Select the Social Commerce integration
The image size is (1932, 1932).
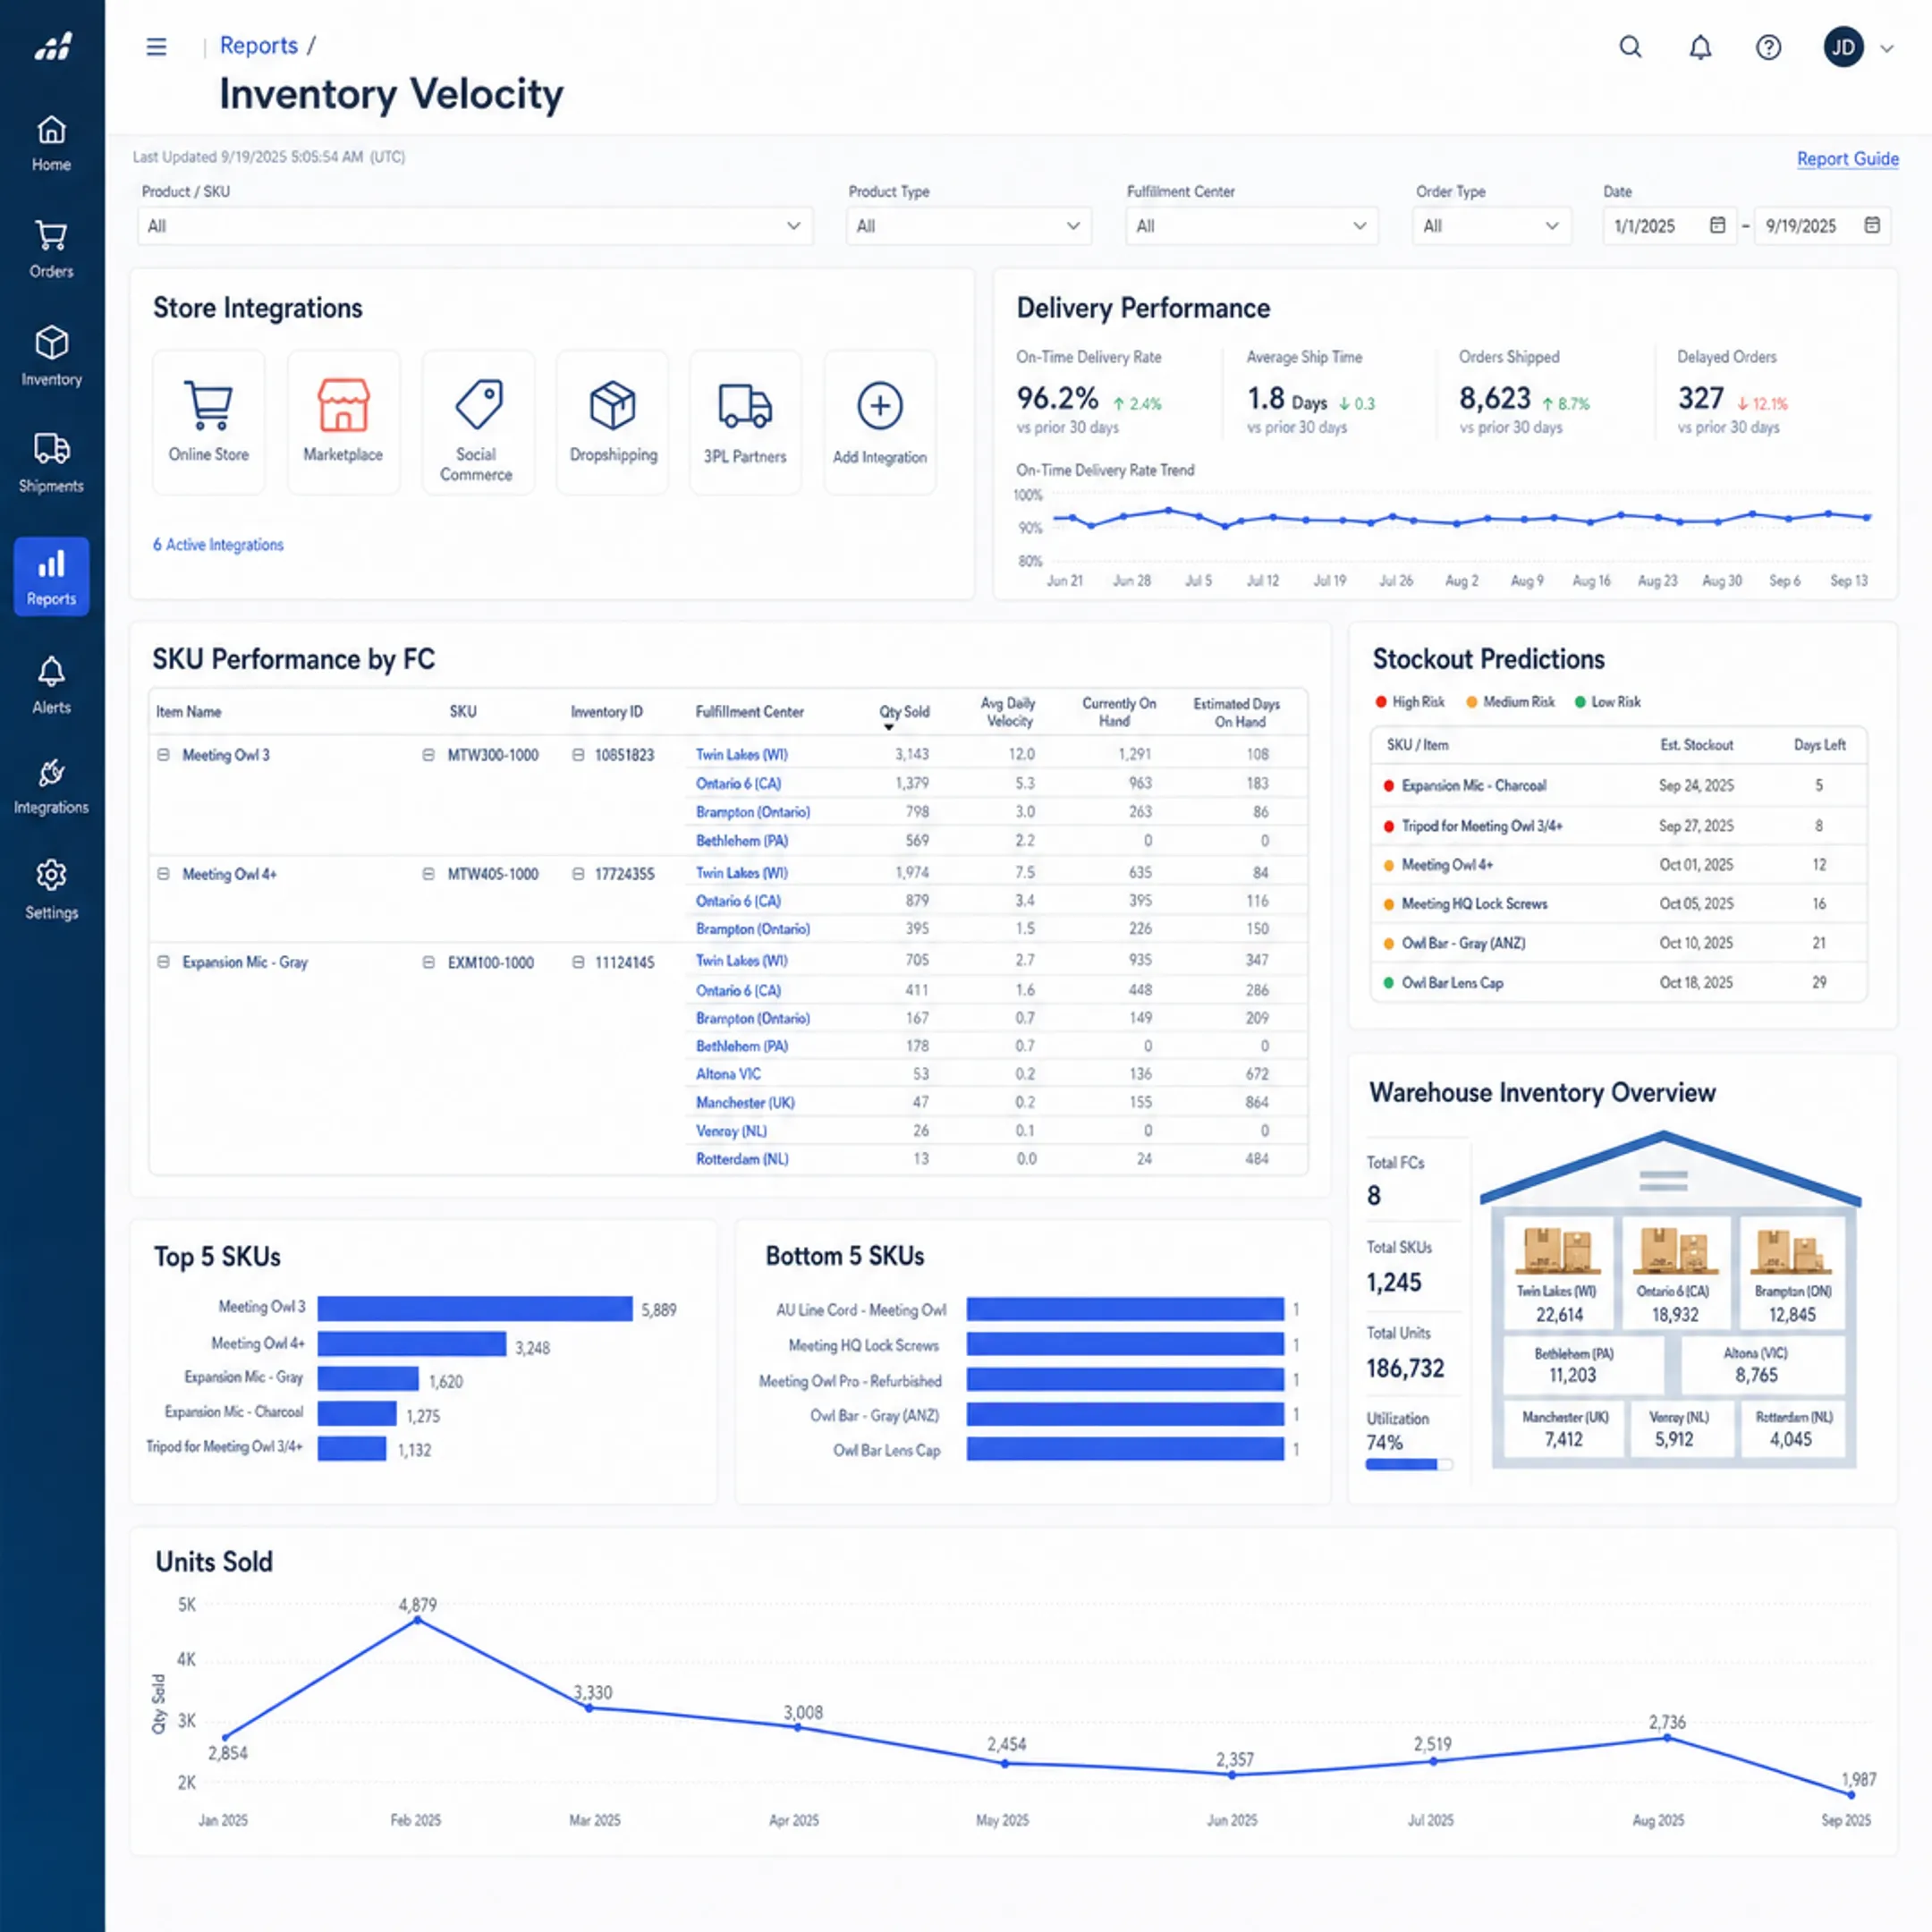pyautogui.click(x=477, y=422)
